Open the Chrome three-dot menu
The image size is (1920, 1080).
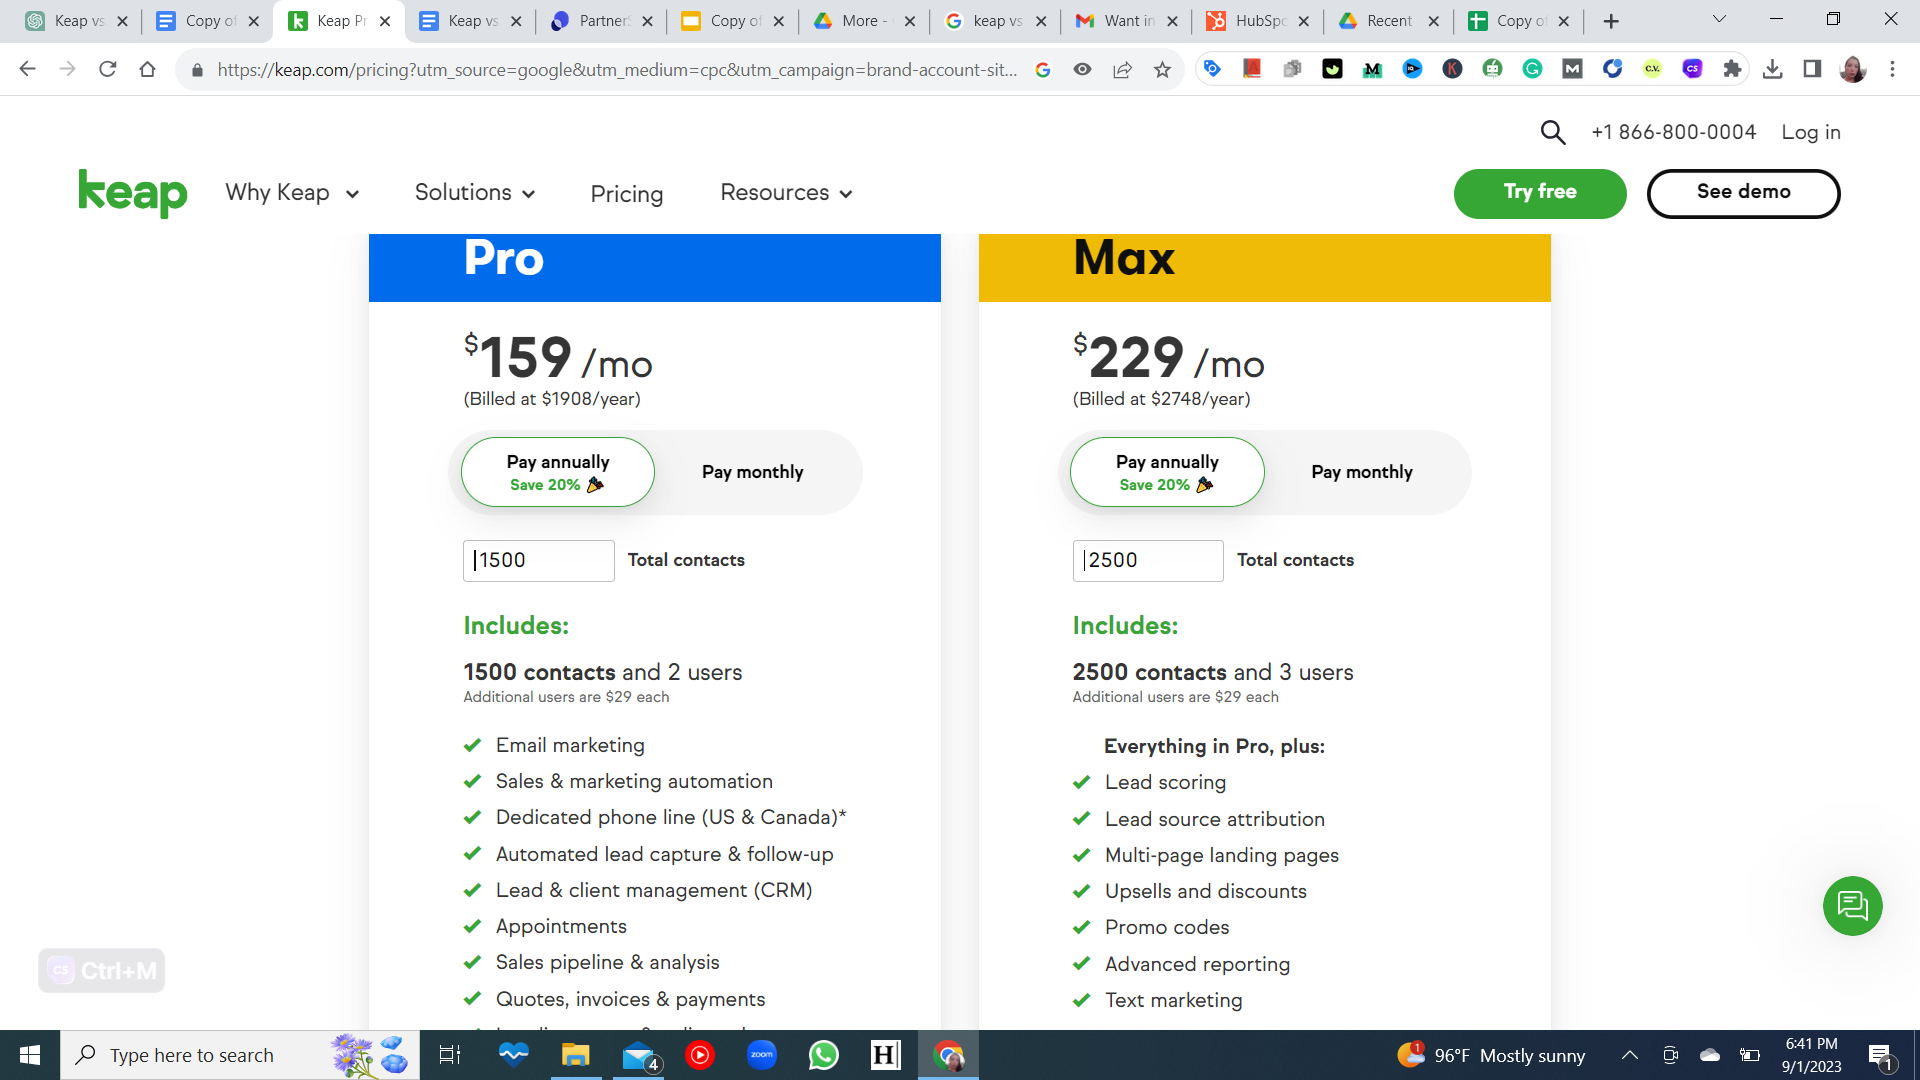(1892, 69)
